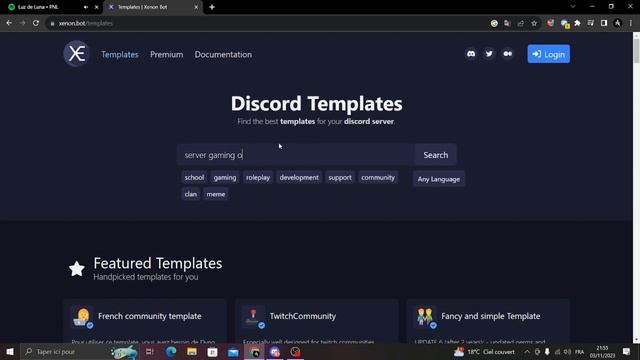Select the community tag
This screenshot has height=360, width=640.
click(x=378, y=178)
